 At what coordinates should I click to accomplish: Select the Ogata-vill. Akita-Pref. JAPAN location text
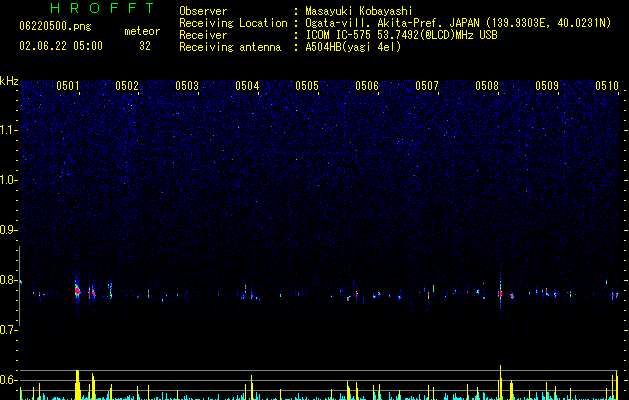point(458,23)
